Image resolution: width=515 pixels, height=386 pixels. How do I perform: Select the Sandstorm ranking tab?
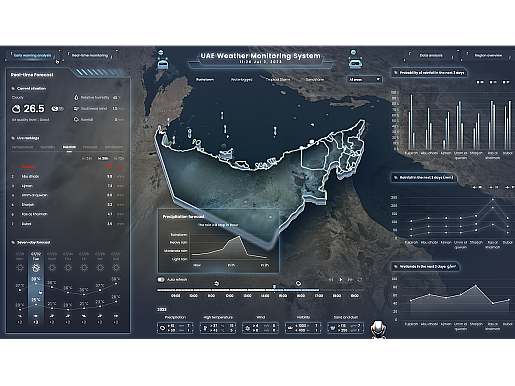pyautogui.click(x=114, y=147)
